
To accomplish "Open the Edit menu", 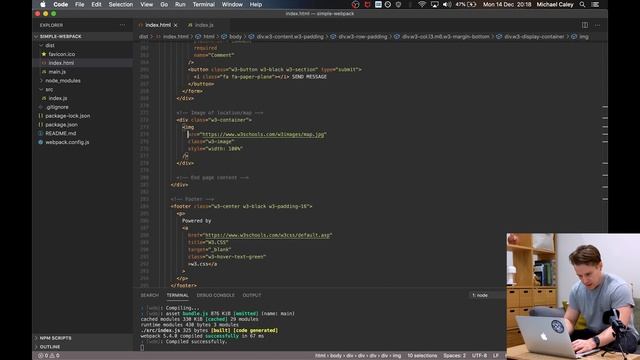I will point(96,4).
